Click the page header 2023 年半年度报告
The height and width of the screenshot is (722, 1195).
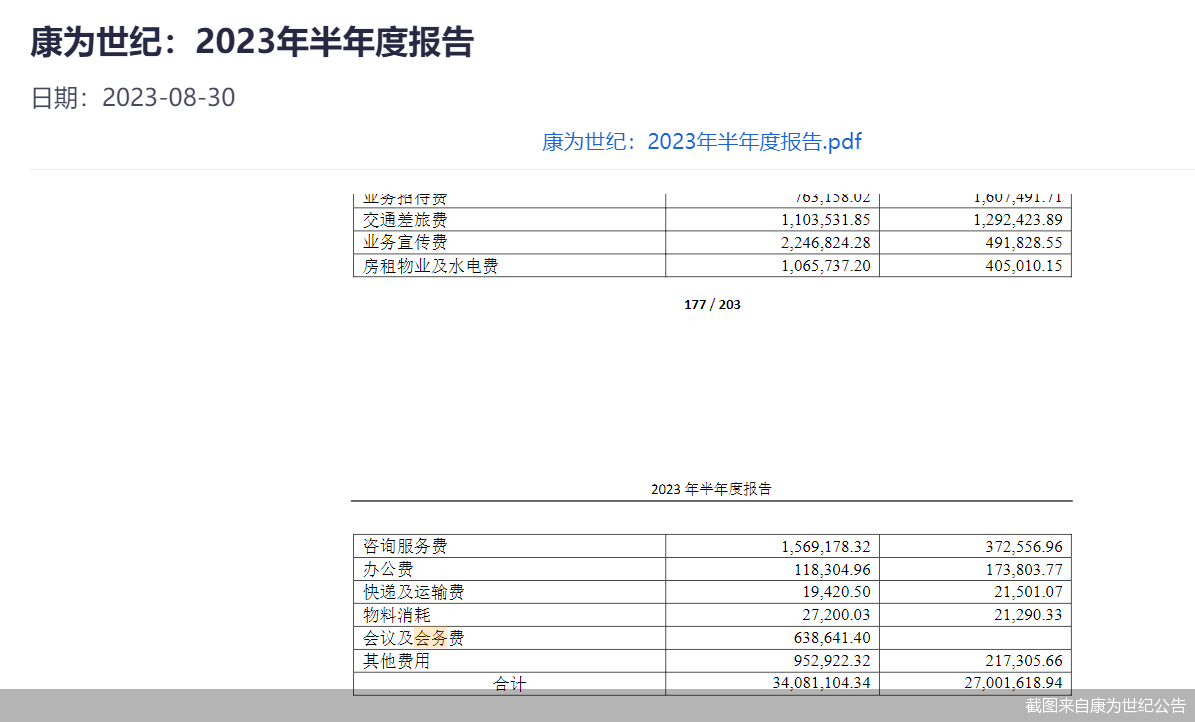711,489
